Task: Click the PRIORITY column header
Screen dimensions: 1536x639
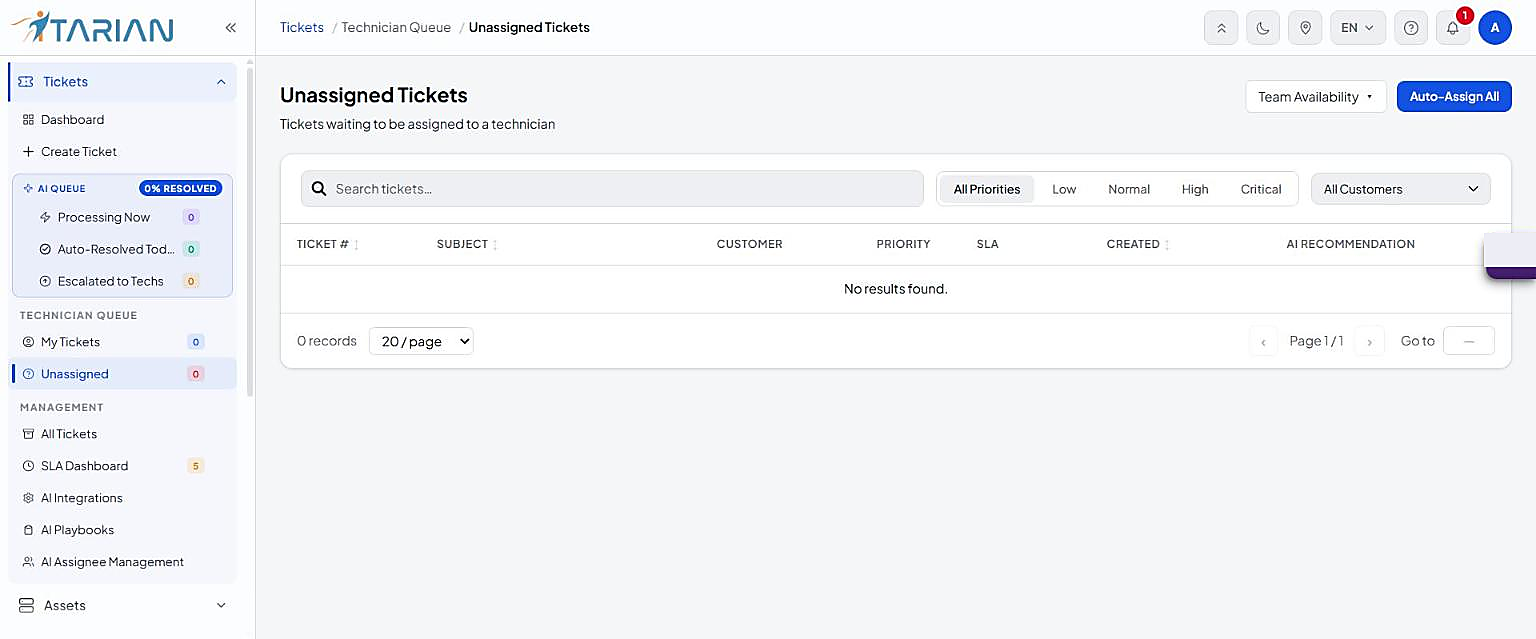Action: 903,245
